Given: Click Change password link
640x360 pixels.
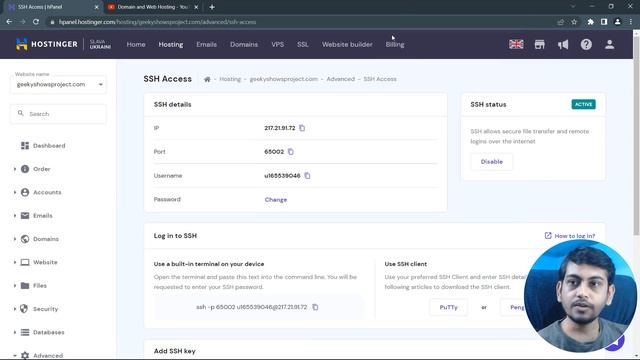Looking at the screenshot, I should pyautogui.click(x=276, y=200).
